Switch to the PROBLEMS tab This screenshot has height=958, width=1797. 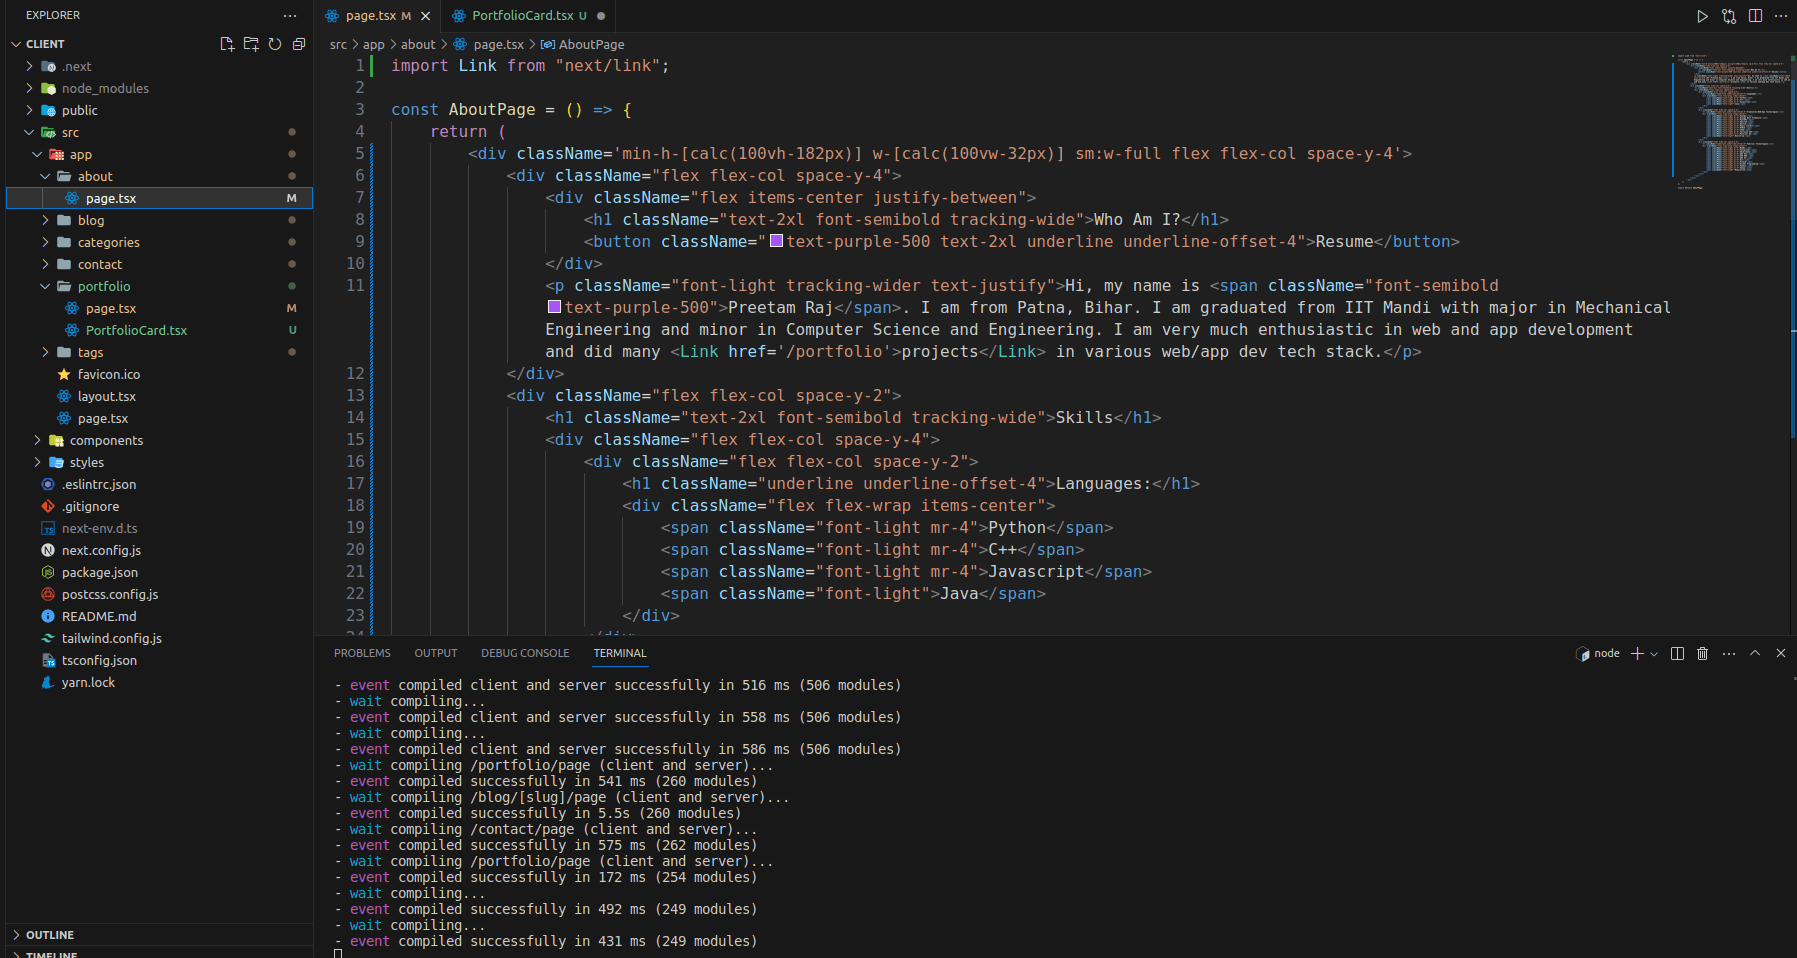click(x=362, y=653)
